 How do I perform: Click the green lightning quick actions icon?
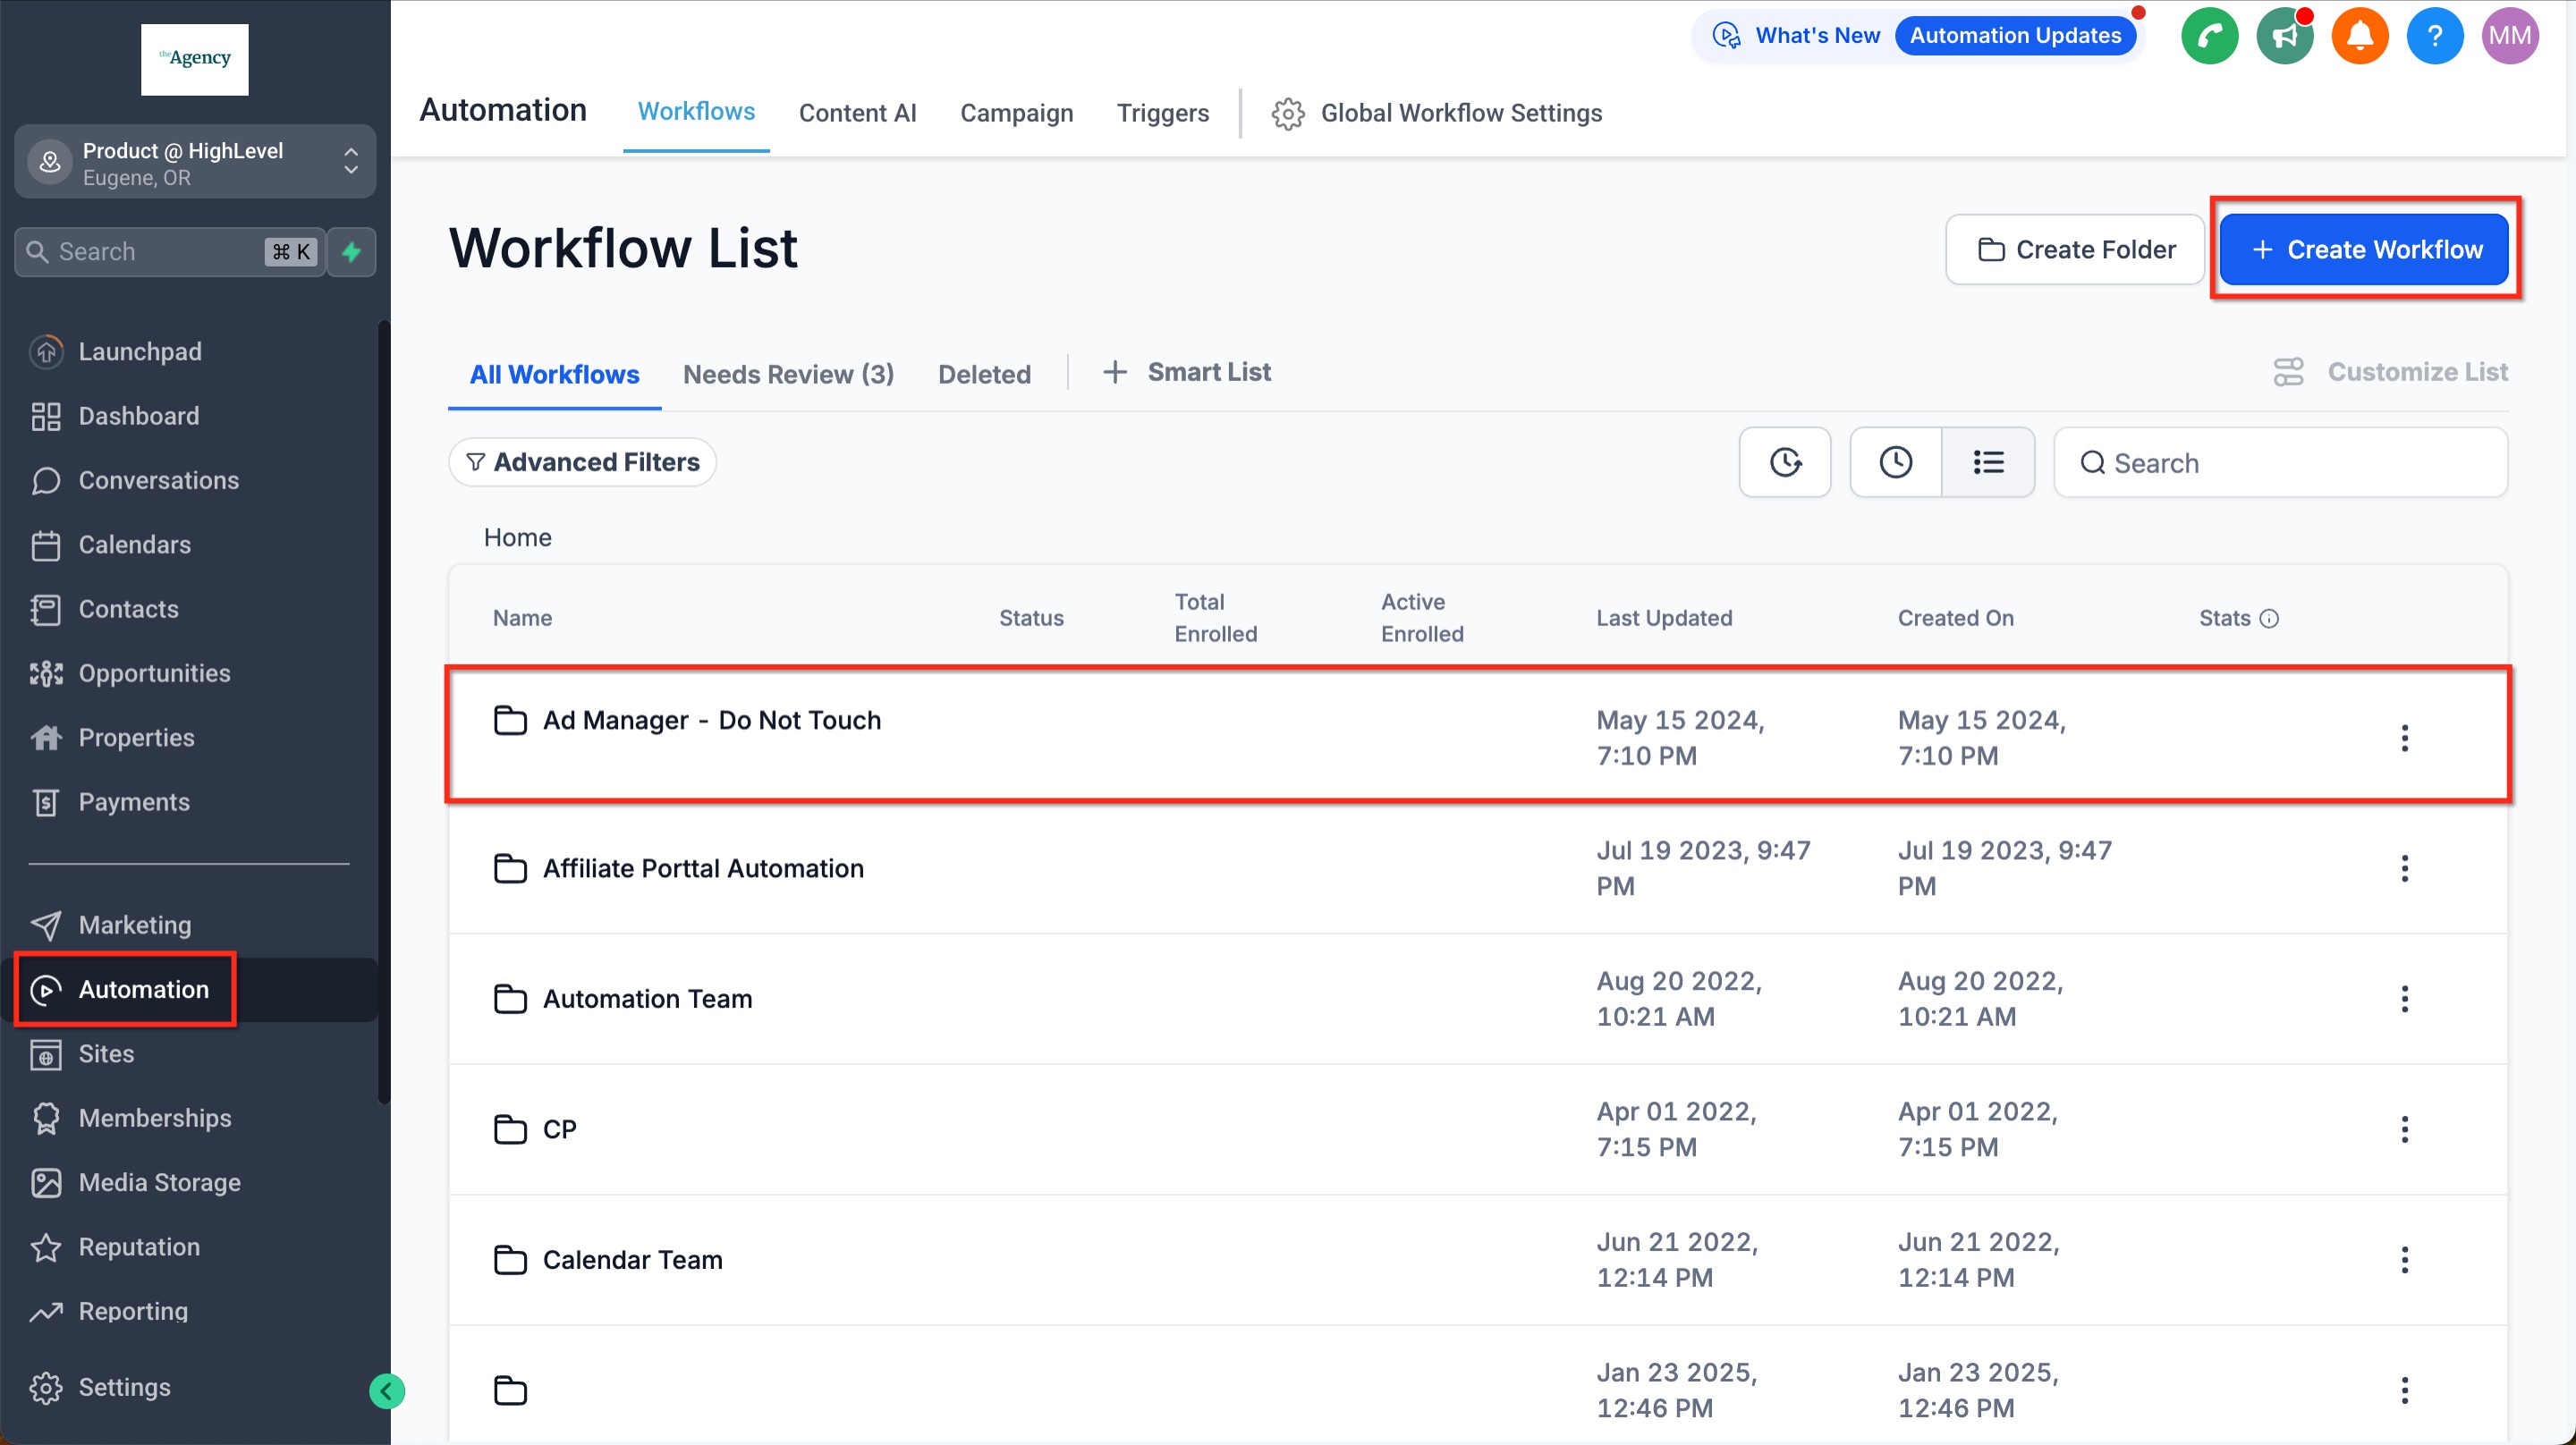tap(351, 252)
